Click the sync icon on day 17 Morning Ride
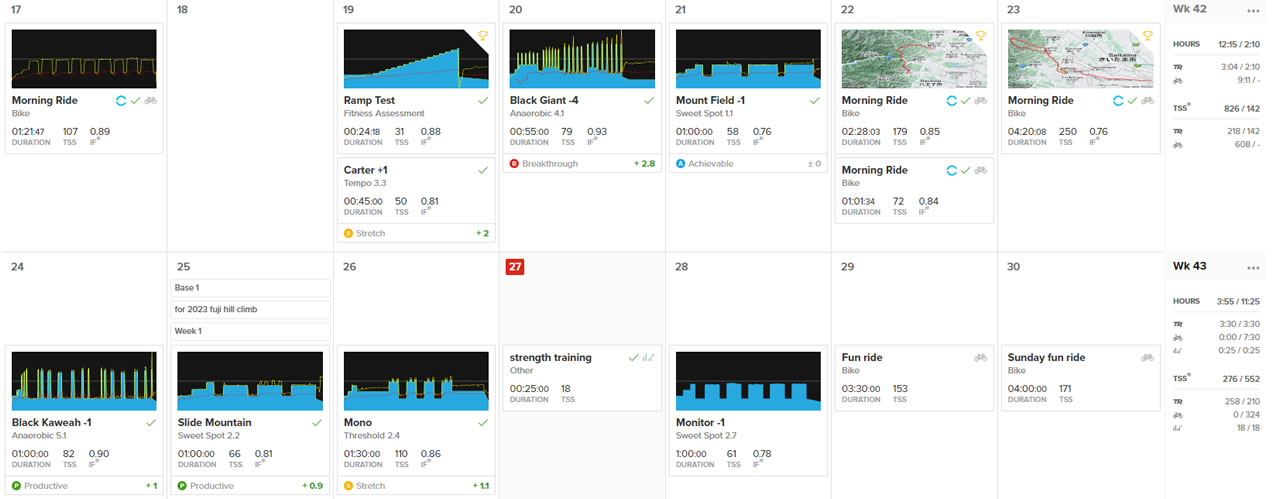1280x499 pixels. point(121,101)
